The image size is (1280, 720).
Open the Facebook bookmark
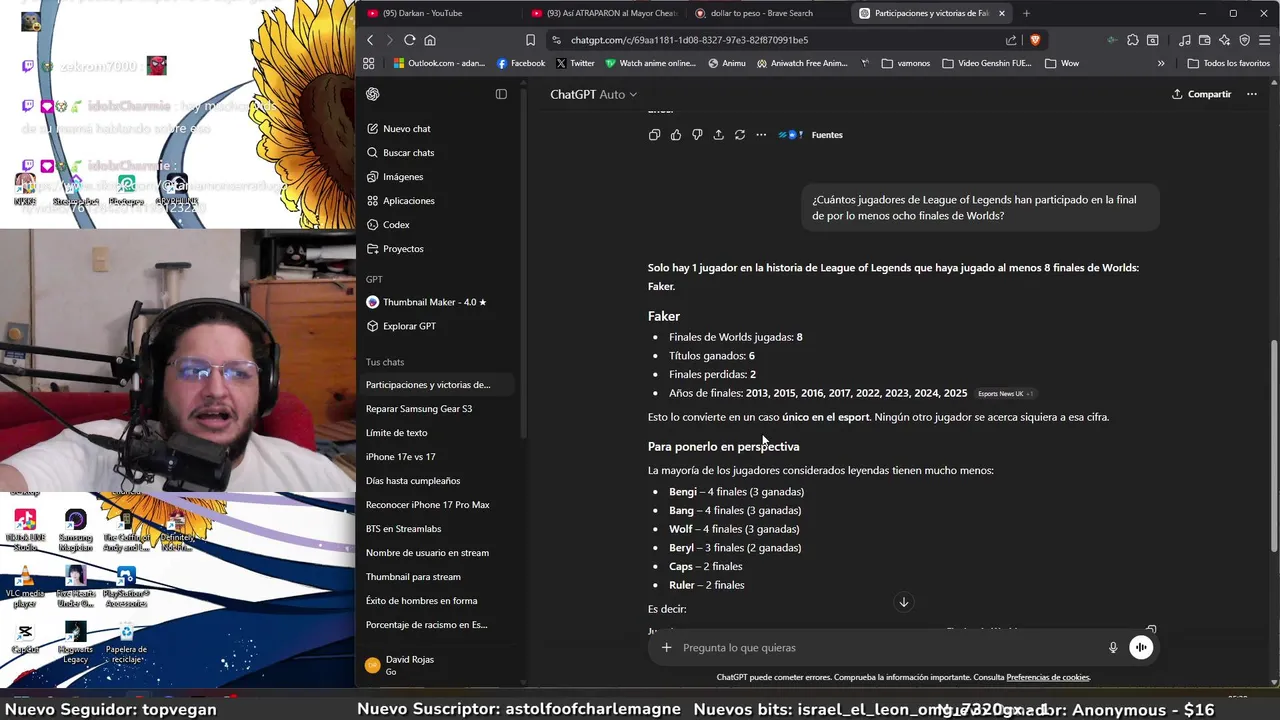click(x=521, y=63)
